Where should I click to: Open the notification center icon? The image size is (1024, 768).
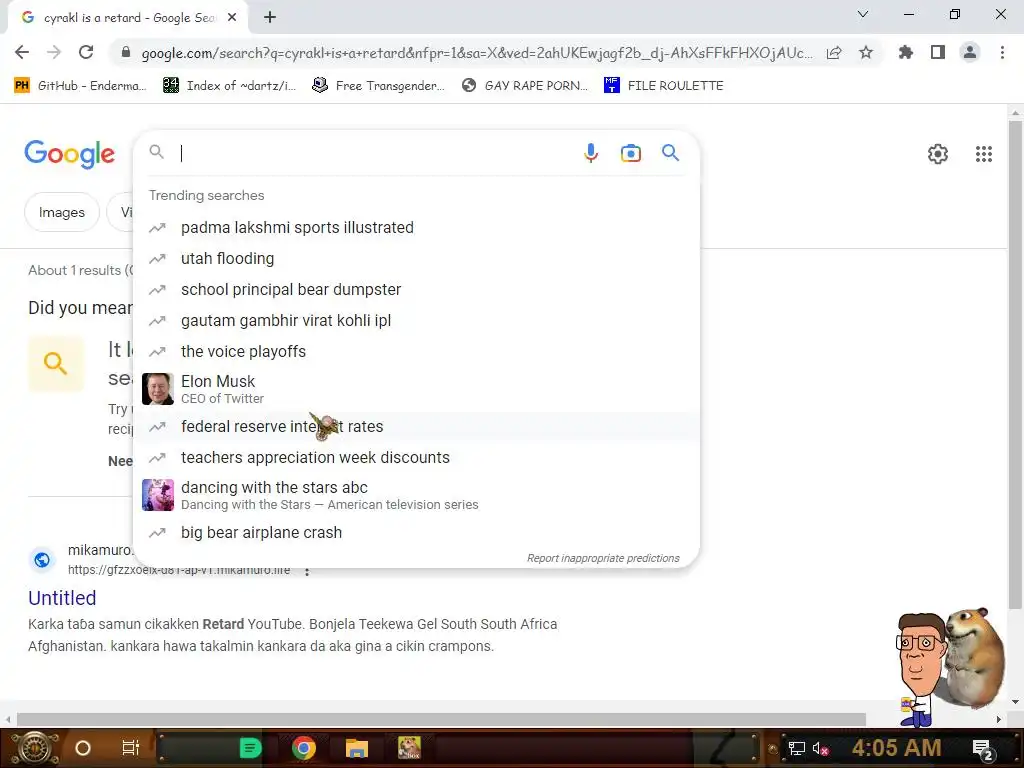983,750
